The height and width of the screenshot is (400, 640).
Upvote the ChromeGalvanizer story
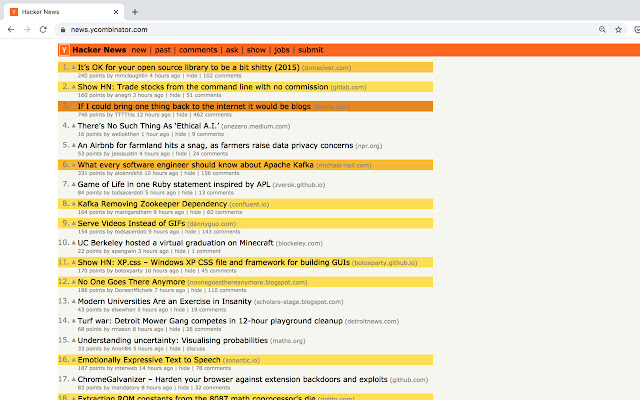click(74, 379)
